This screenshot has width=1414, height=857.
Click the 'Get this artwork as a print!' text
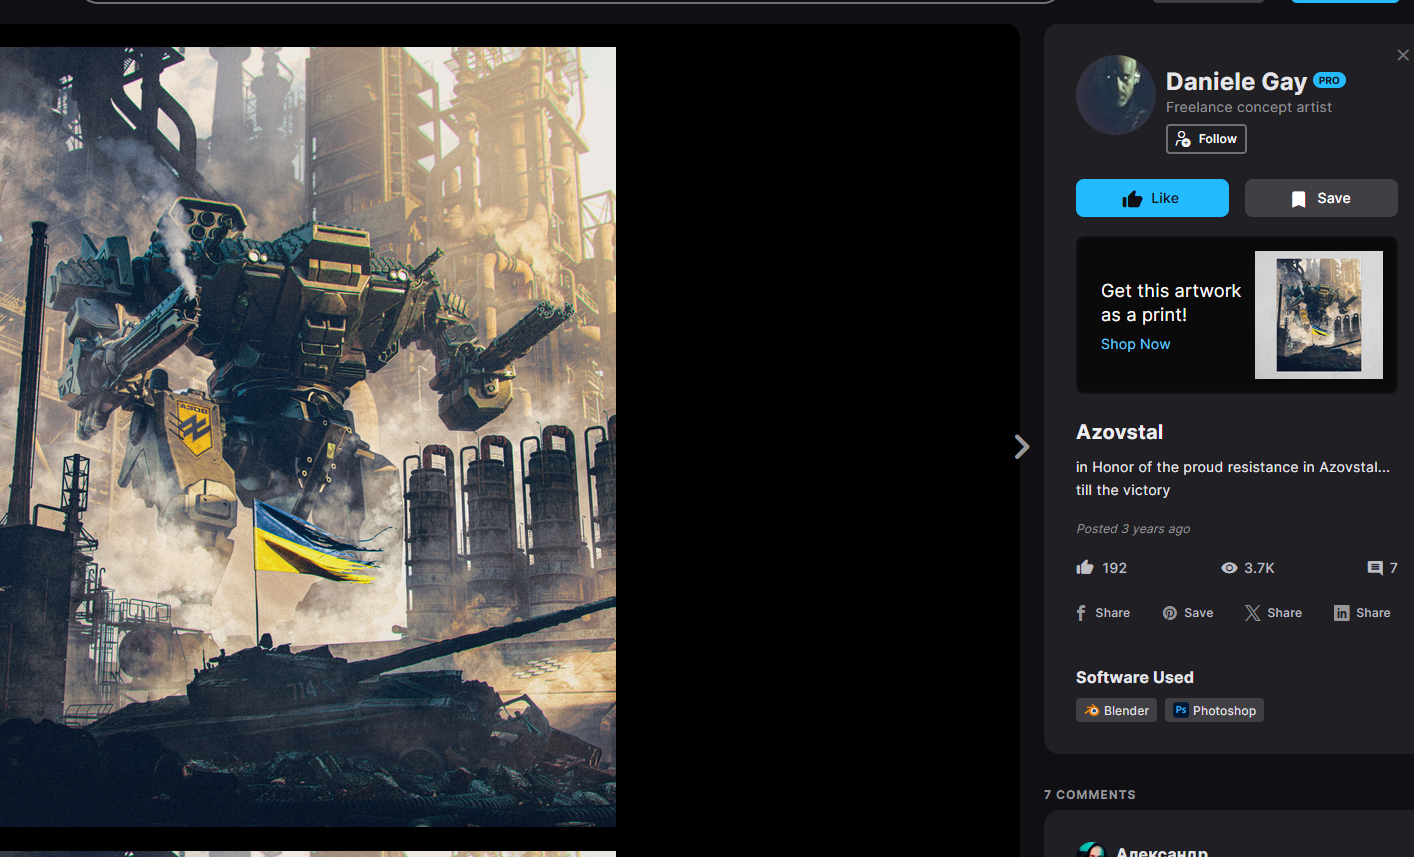pyautogui.click(x=1171, y=303)
